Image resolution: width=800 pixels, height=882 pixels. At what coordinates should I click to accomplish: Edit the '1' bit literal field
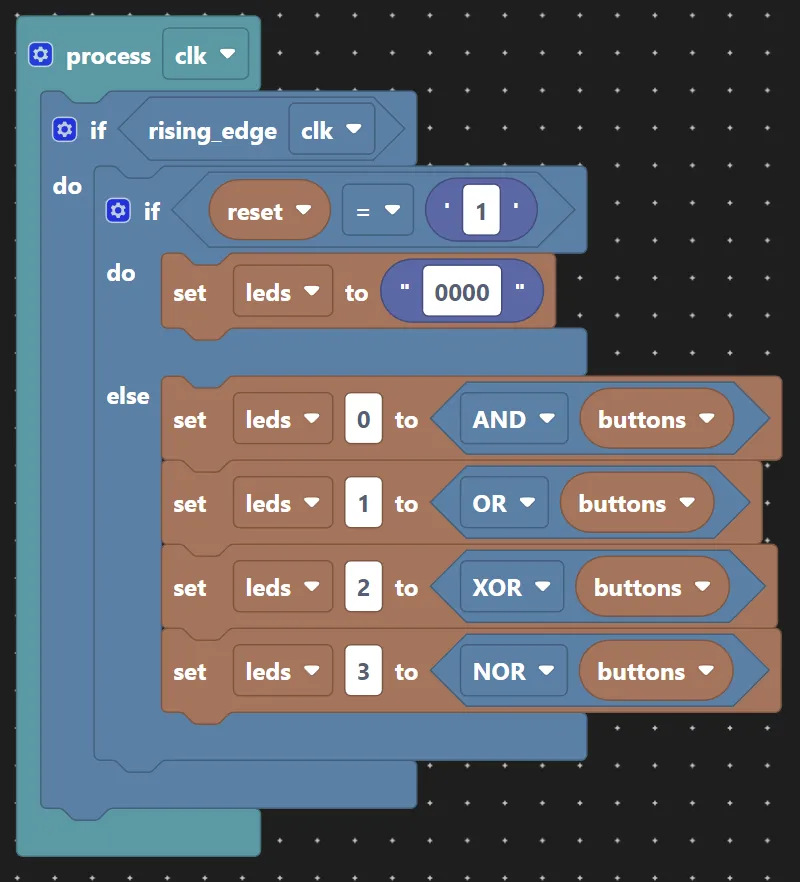[481, 212]
